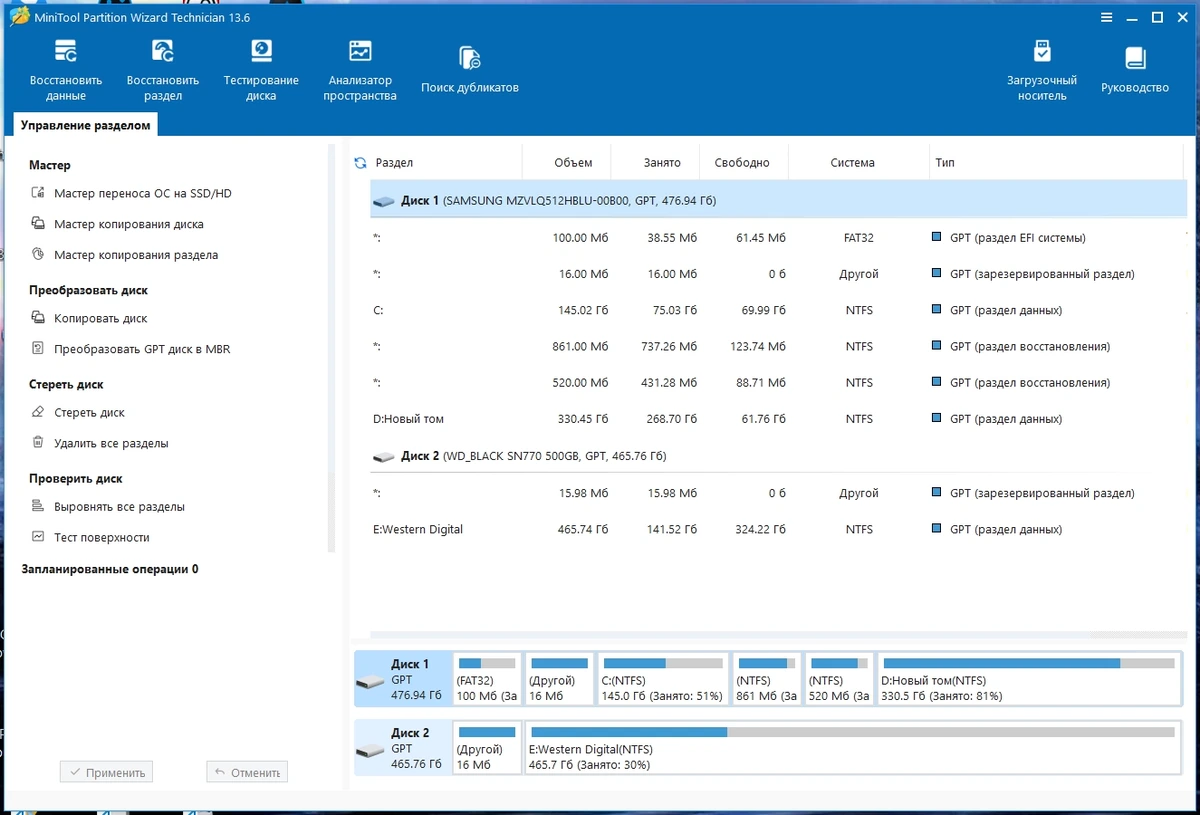
Task: Click the Копировать диск icon
Action: 38,318
